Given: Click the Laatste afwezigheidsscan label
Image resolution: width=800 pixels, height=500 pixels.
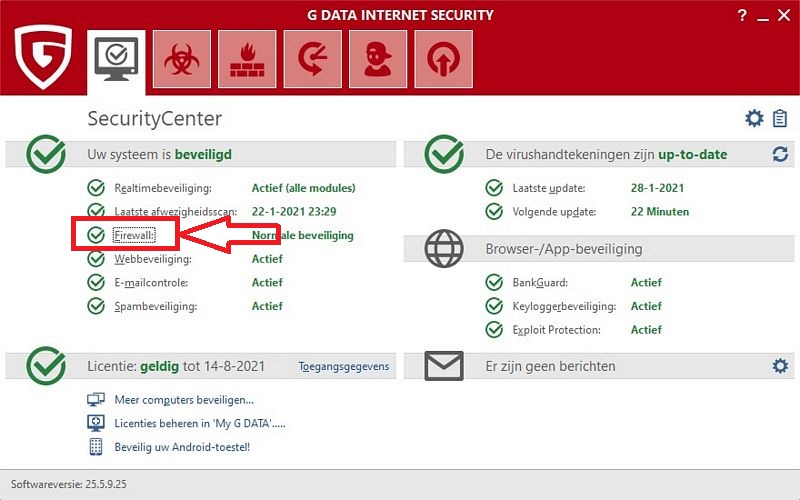Looking at the screenshot, I should [x=176, y=212].
